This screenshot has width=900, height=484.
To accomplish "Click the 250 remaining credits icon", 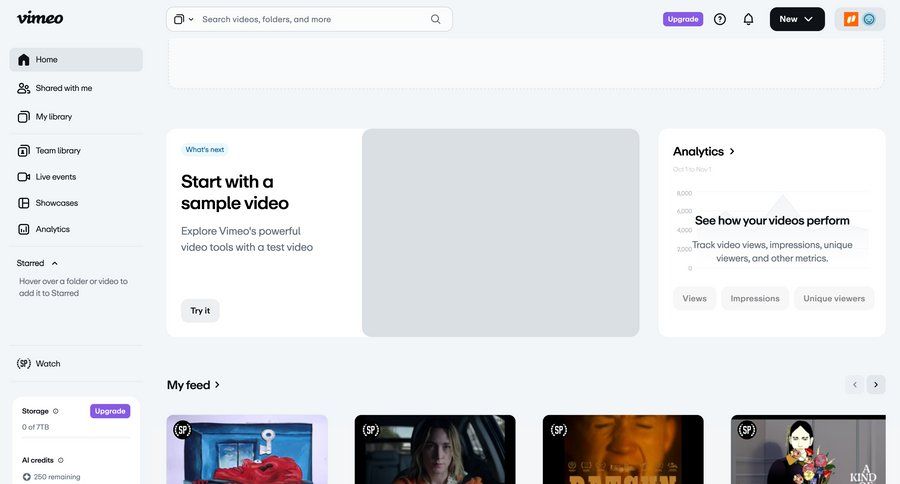I will 26,477.
